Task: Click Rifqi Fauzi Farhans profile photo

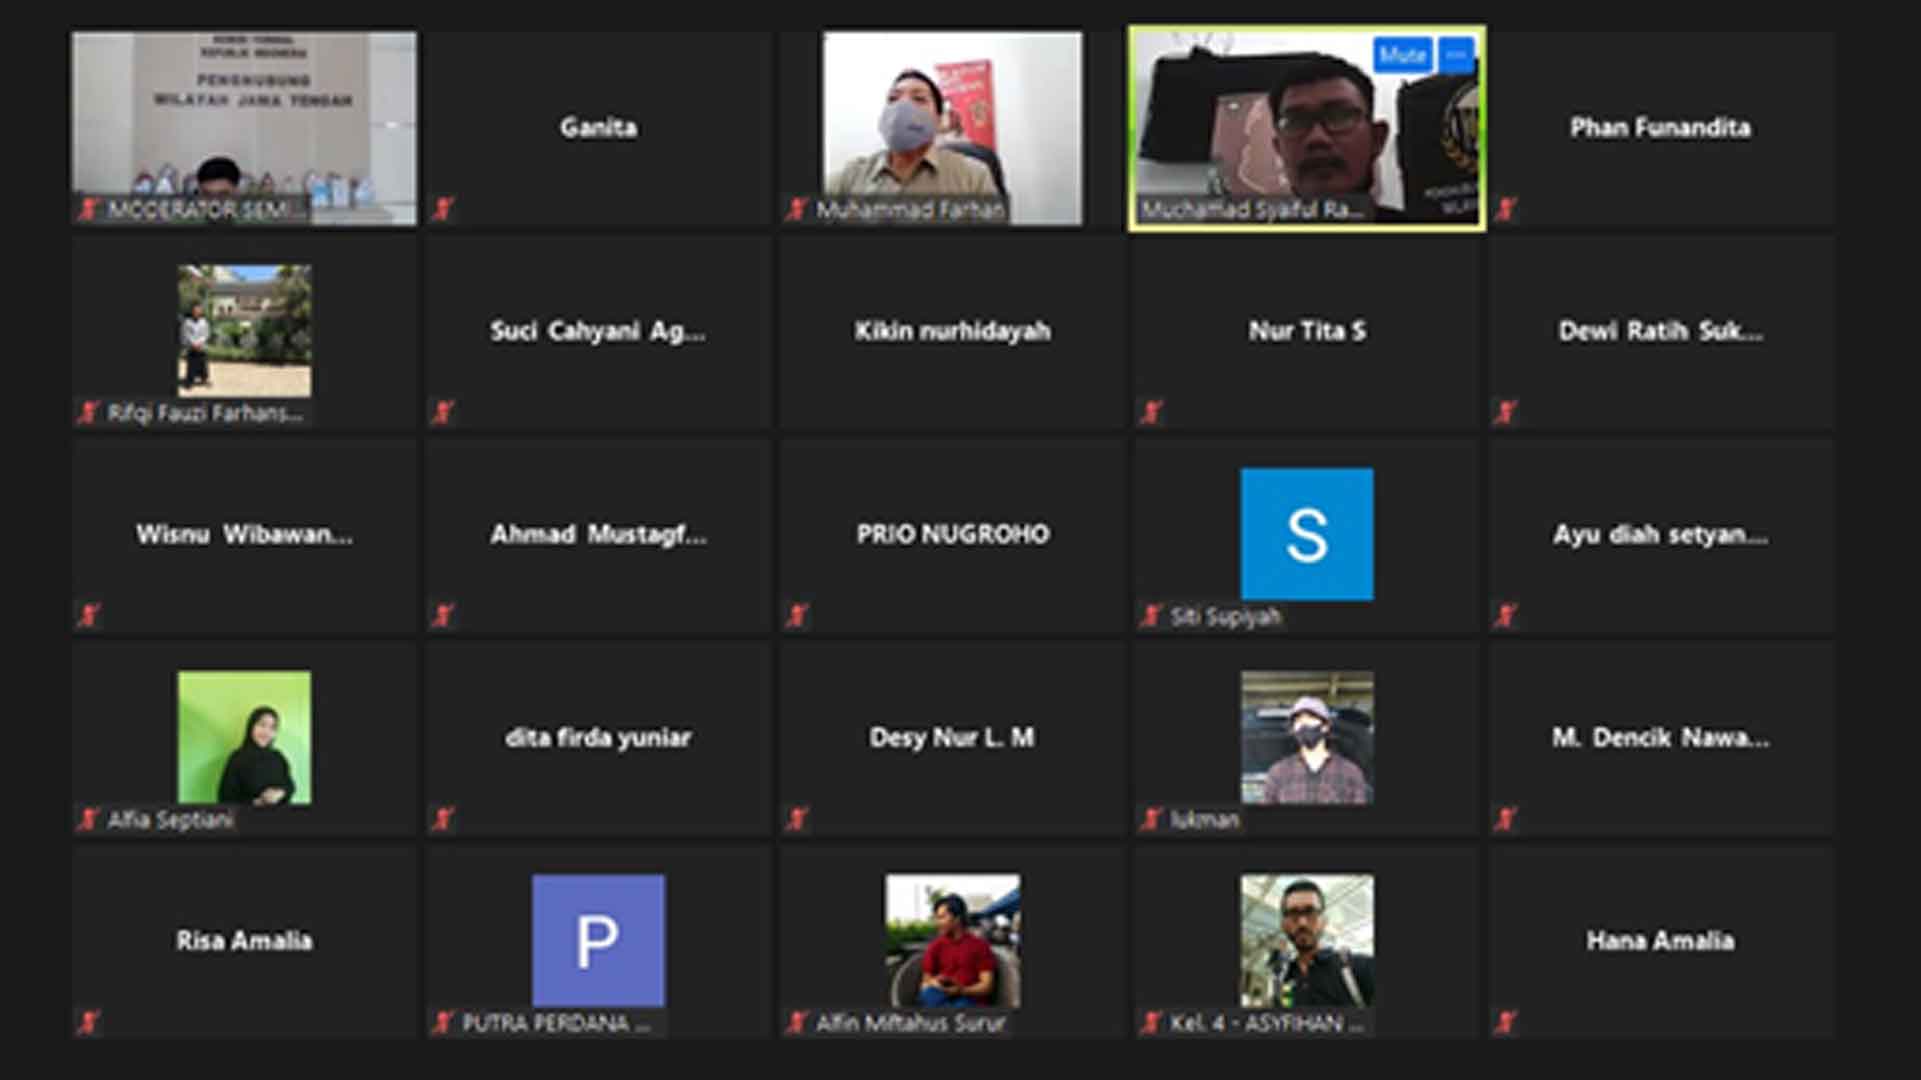Action: pyautogui.click(x=244, y=330)
